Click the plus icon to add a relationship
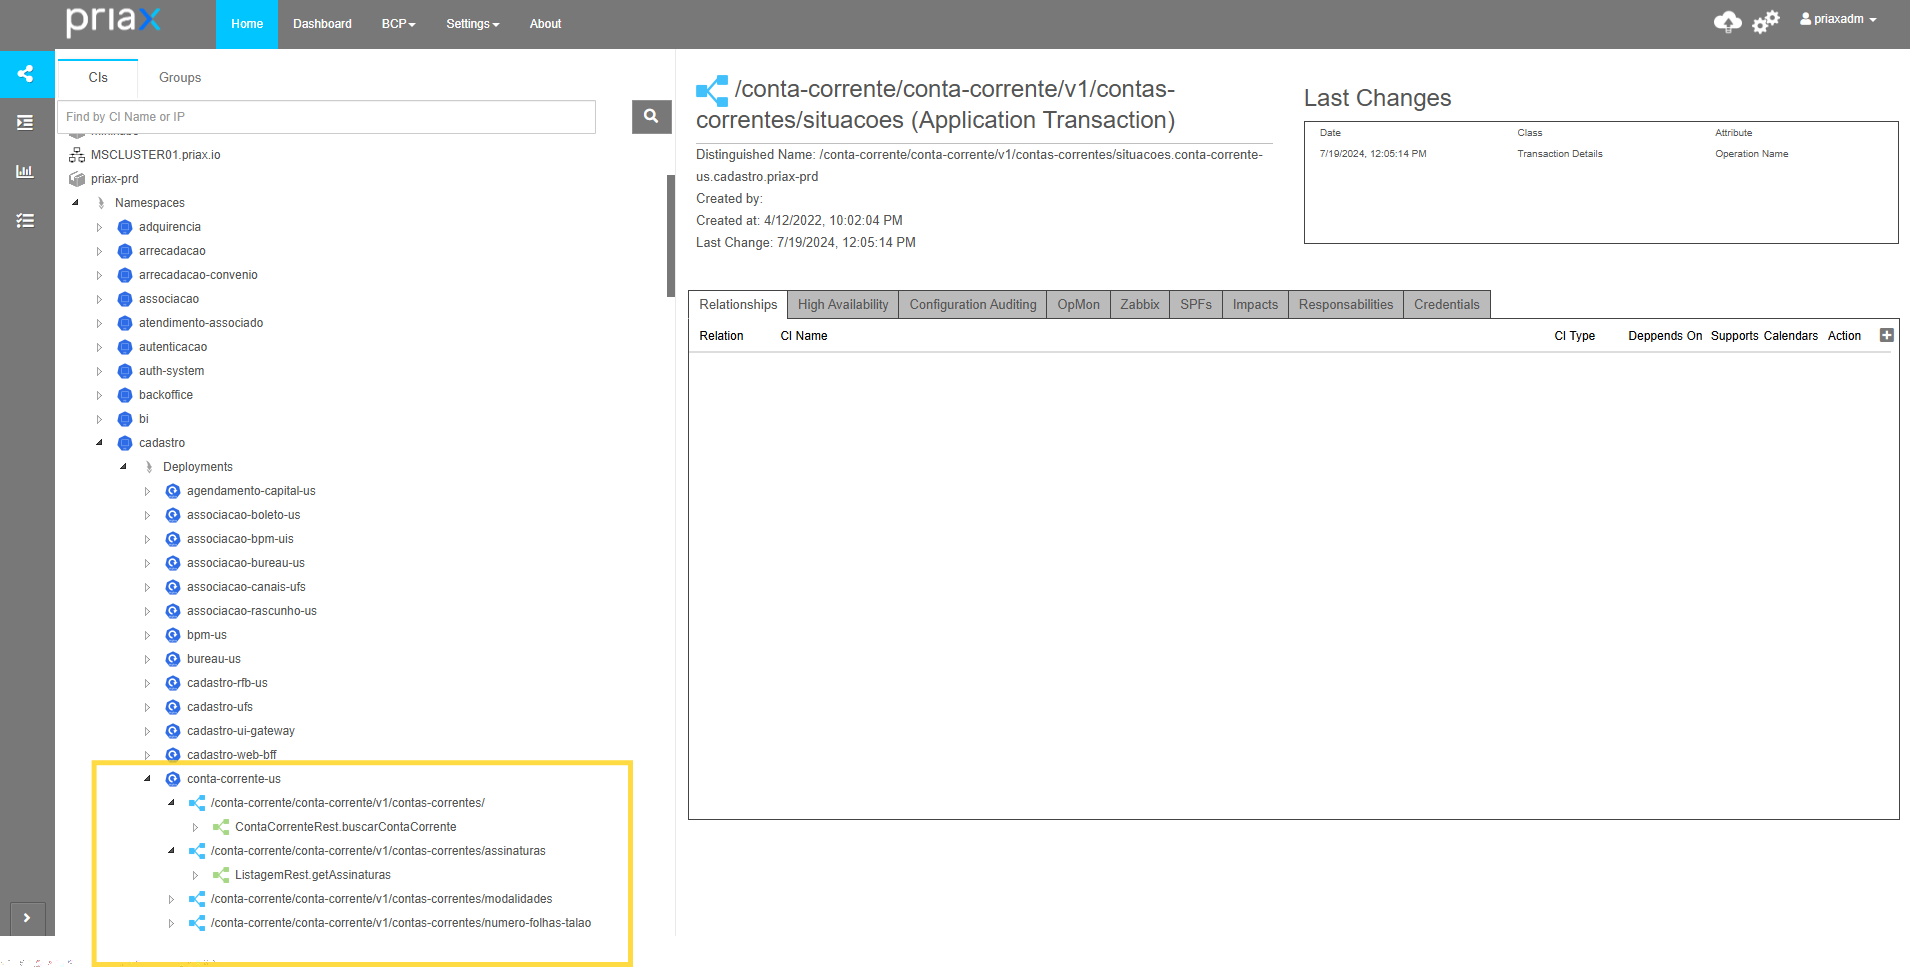The height and width of the screenshot is (967, 1910). [x=1886, y=335]
